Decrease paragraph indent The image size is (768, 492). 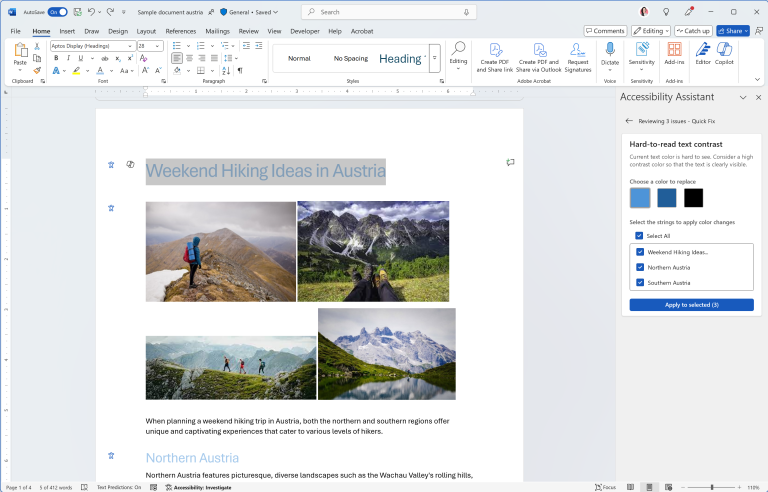tap(246, 46)
